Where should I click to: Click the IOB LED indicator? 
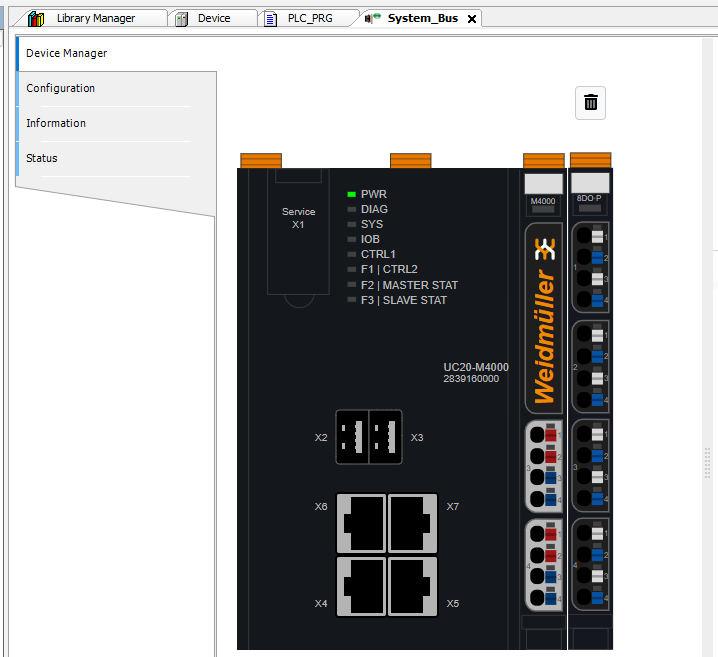coord(351,239)
